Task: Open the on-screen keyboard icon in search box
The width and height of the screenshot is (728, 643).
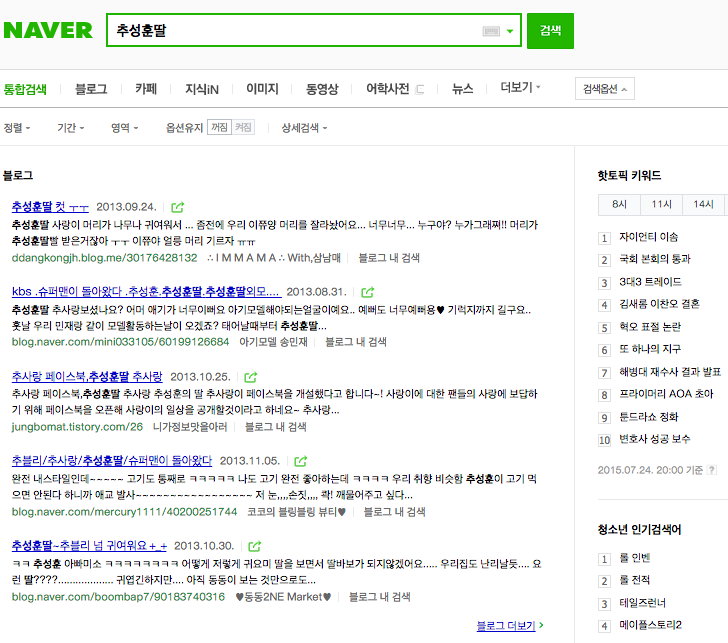Action: pos(491,31)
